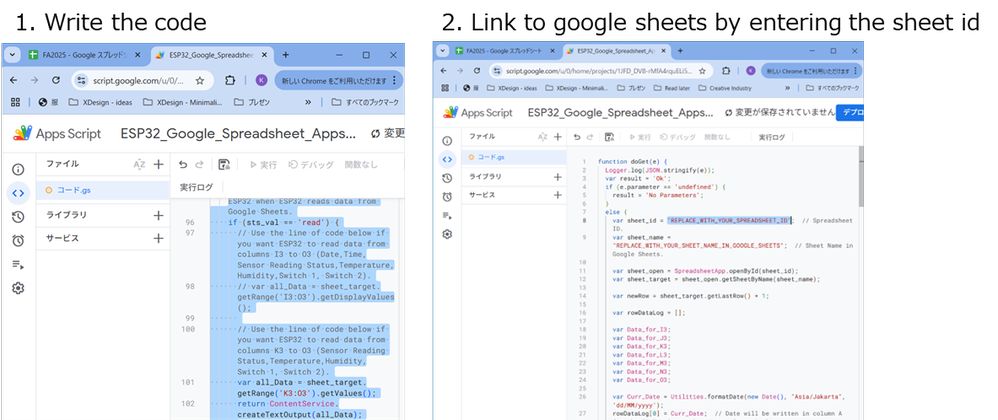Screen dimensions: 998x420
Task: Click highlighted REPLACE_WITH_YOUR_SPREADSHEET_ID text in code
Action: tap(728, 220)
